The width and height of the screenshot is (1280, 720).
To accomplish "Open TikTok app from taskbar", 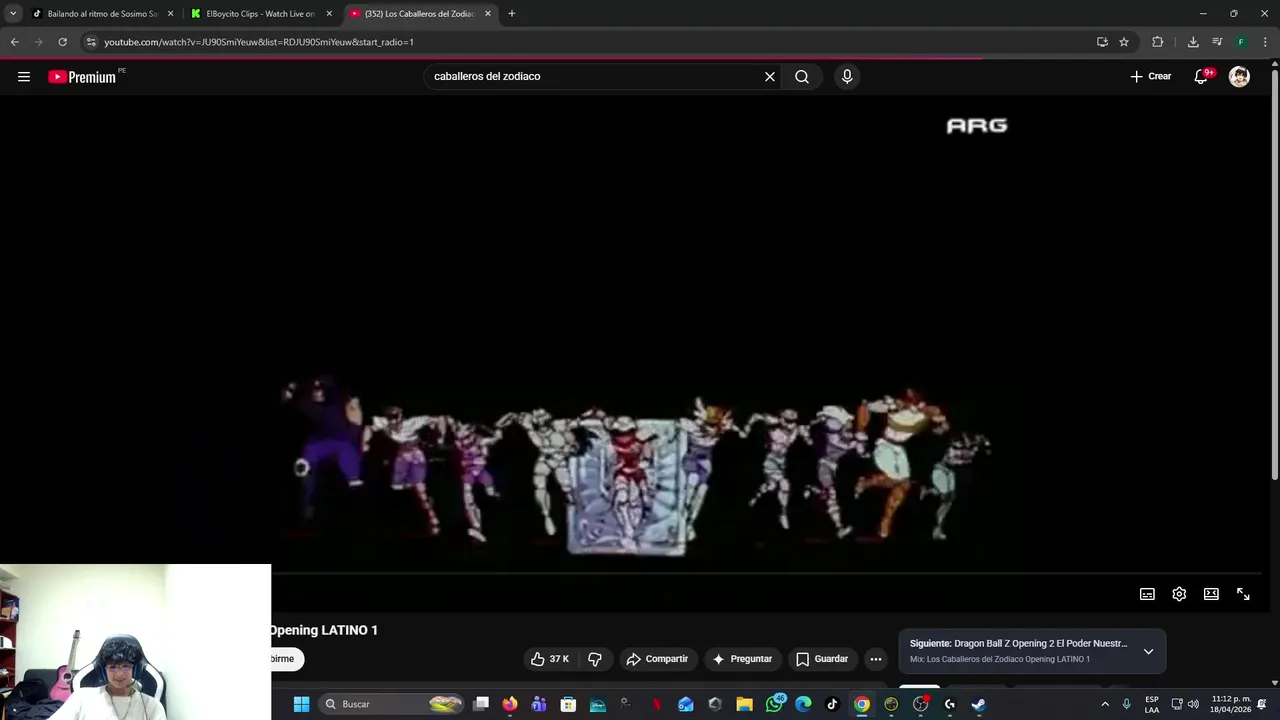I will click(832, 704).
